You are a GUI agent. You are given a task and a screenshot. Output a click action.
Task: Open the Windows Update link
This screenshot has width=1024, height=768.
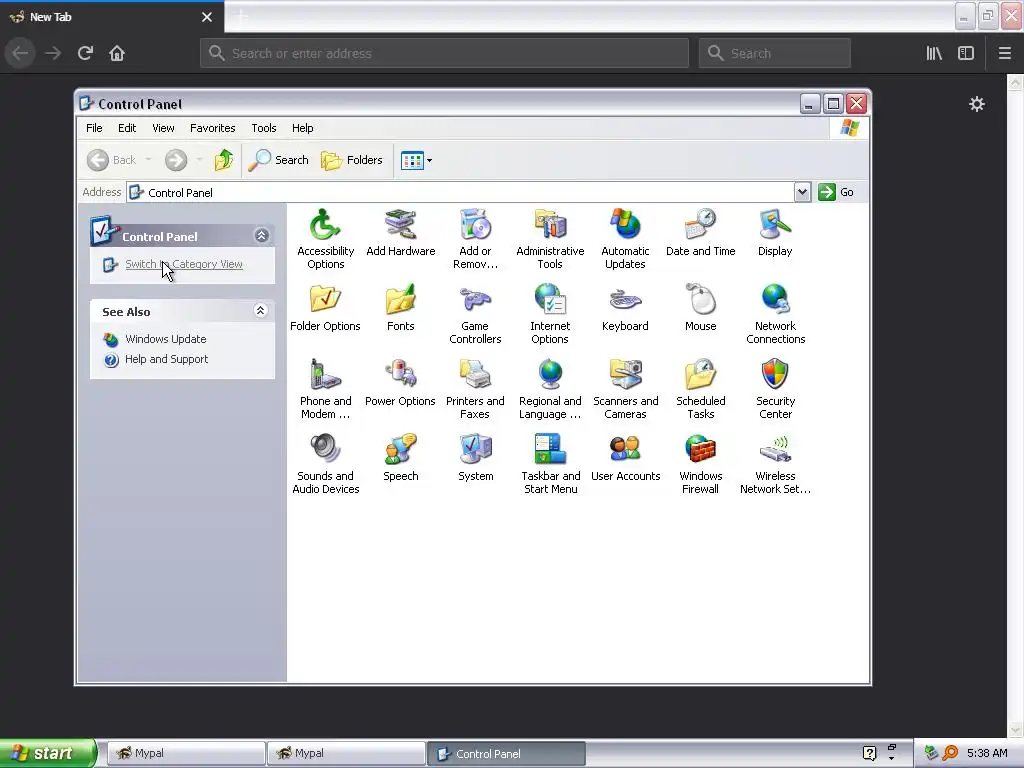165,339
